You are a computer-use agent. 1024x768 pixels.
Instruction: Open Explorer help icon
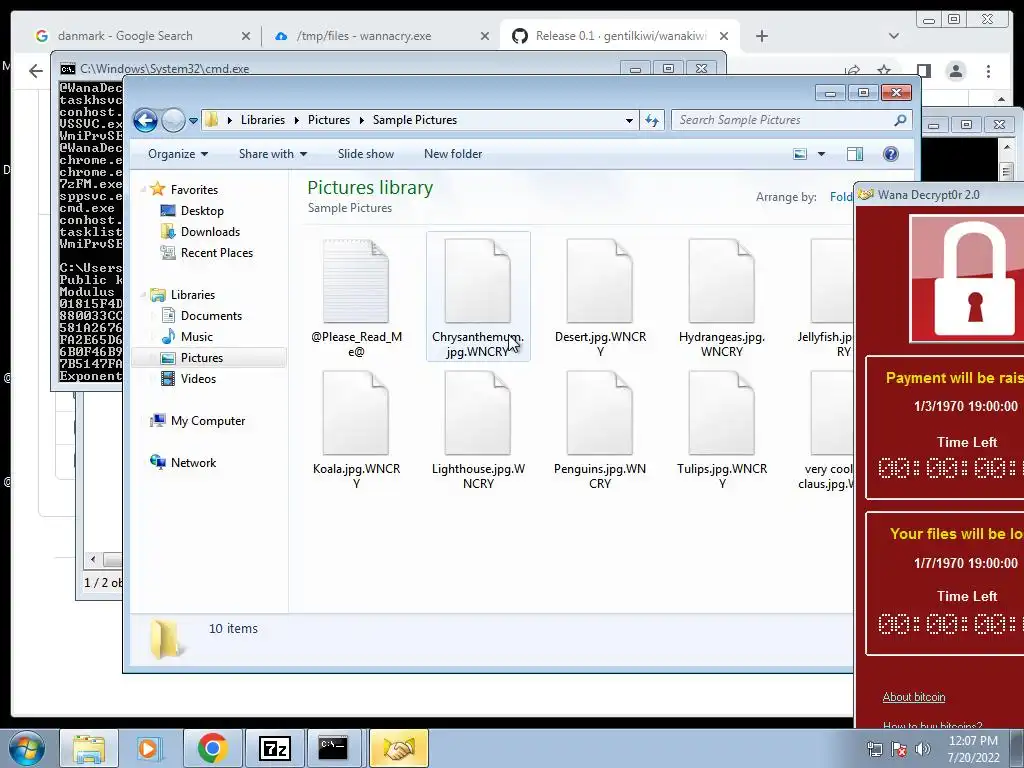pyautogui.click(x=891, y=154)
